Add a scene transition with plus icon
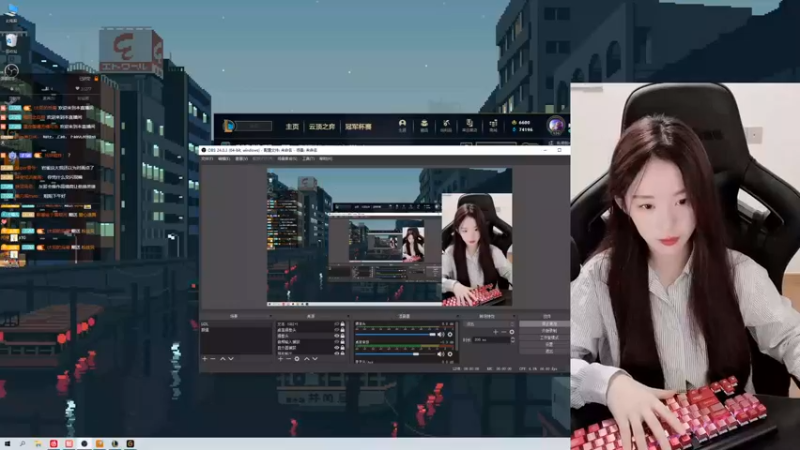The height and width of the screenshot is (450, 800). tap(495, 332)
